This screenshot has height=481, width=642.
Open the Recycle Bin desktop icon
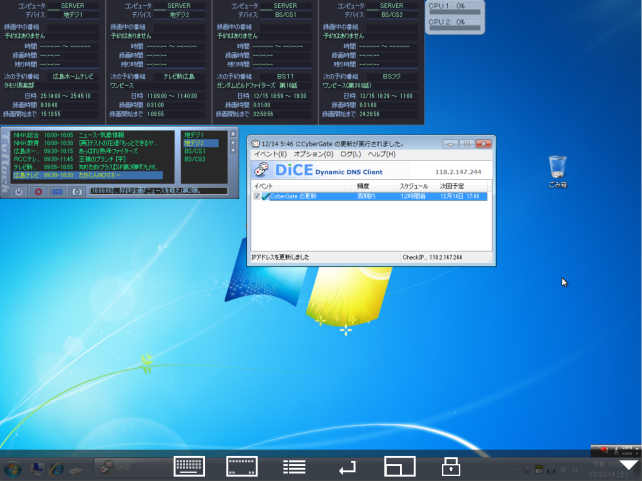pyautogui.click(x=558, y=172)
